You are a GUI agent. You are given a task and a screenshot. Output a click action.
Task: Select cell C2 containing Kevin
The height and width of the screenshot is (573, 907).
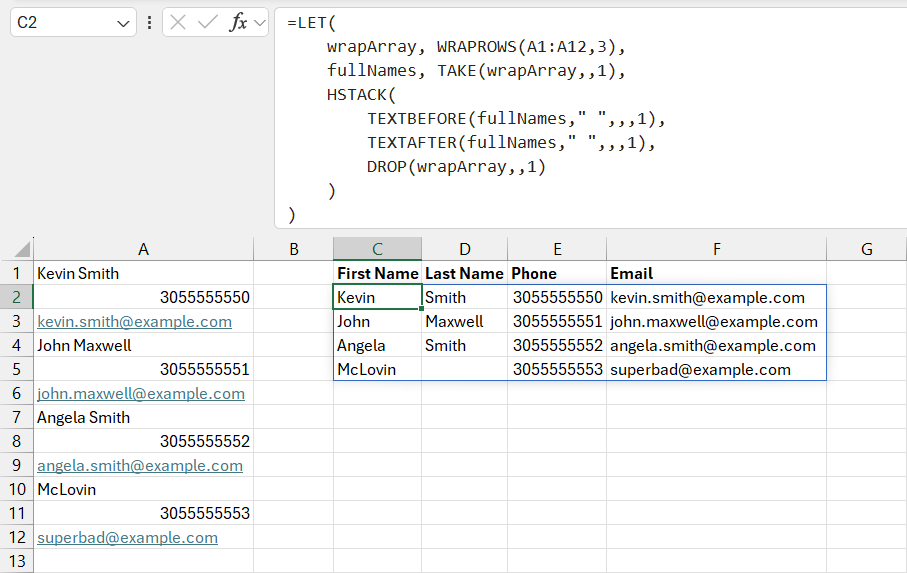377,297
